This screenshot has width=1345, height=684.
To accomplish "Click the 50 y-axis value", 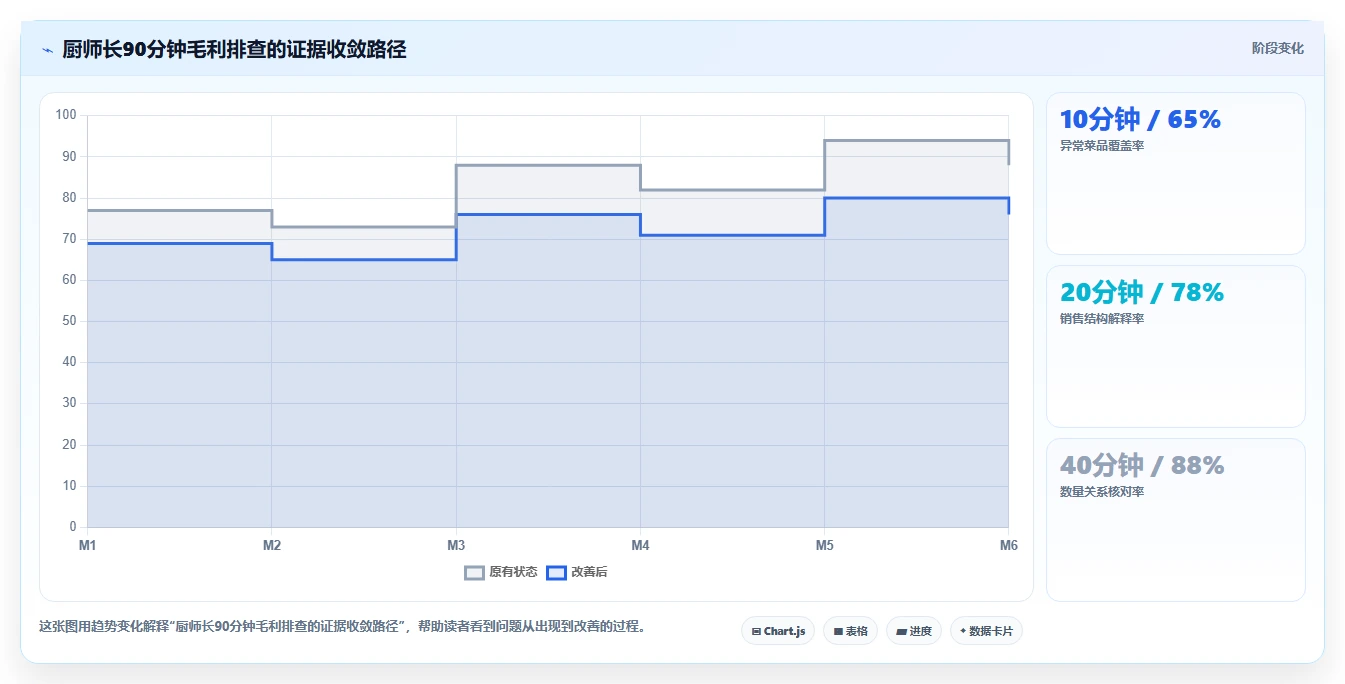I will click(69, 321).
